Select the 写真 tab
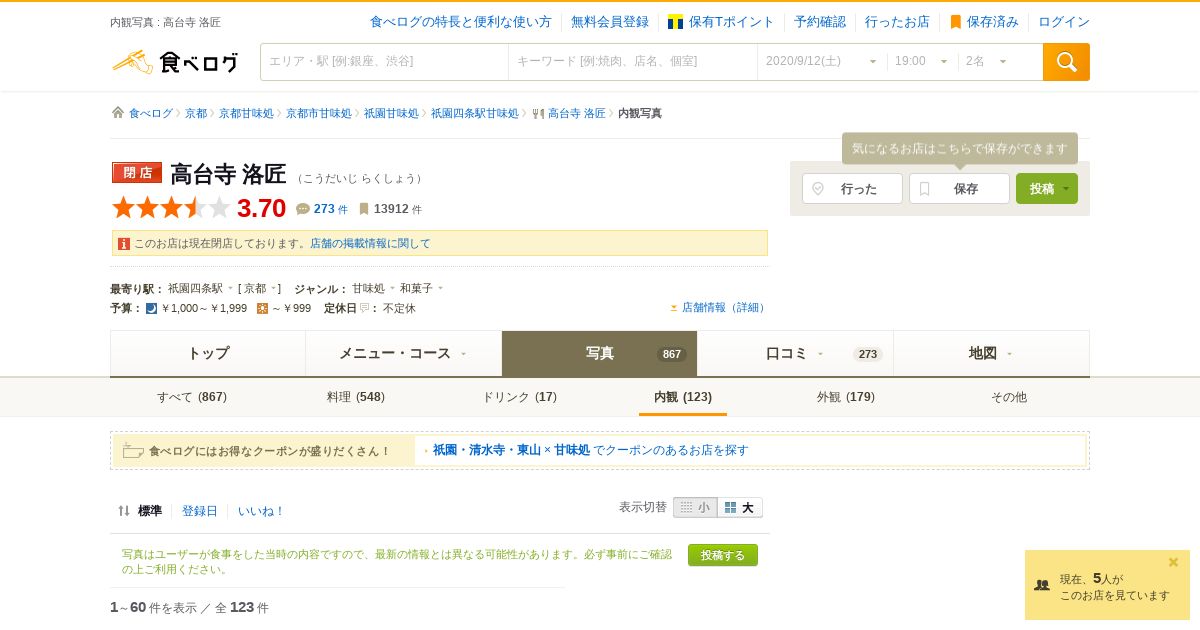This screenshot has height=630, width=1200. coord(599,353)
